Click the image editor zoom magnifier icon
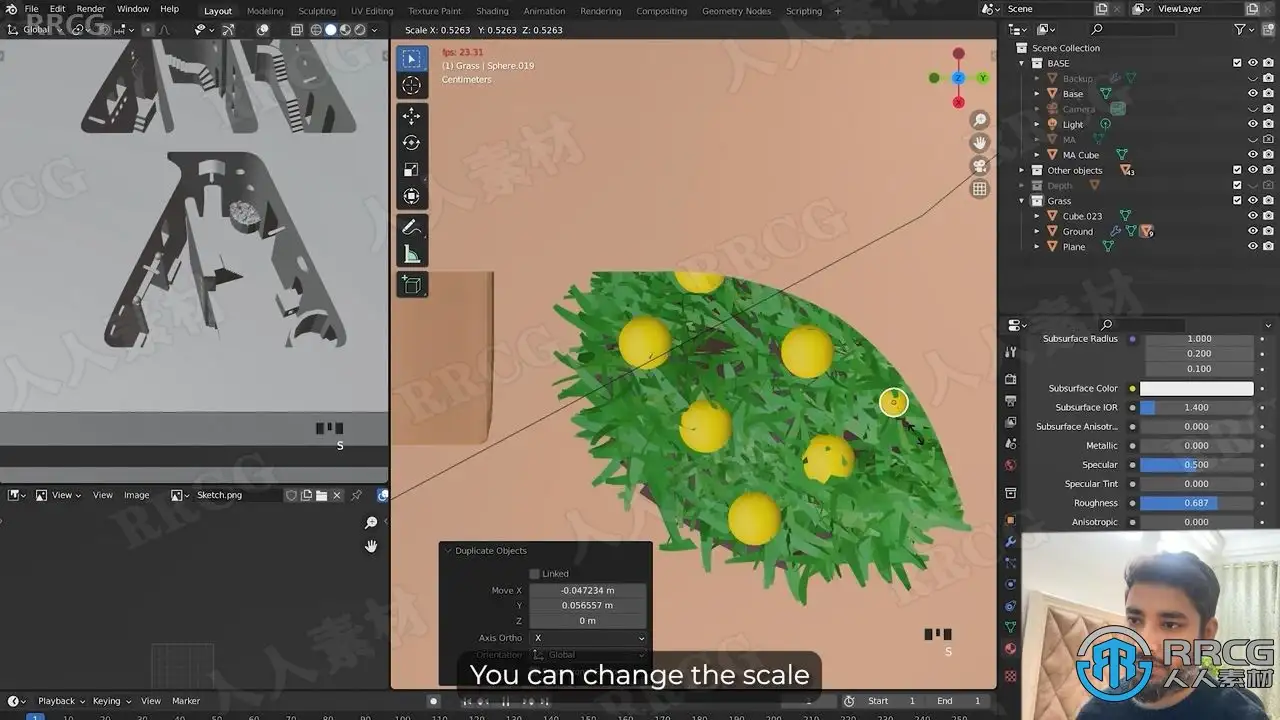This screenshot has height=720, width=1280. click(371, 523)
